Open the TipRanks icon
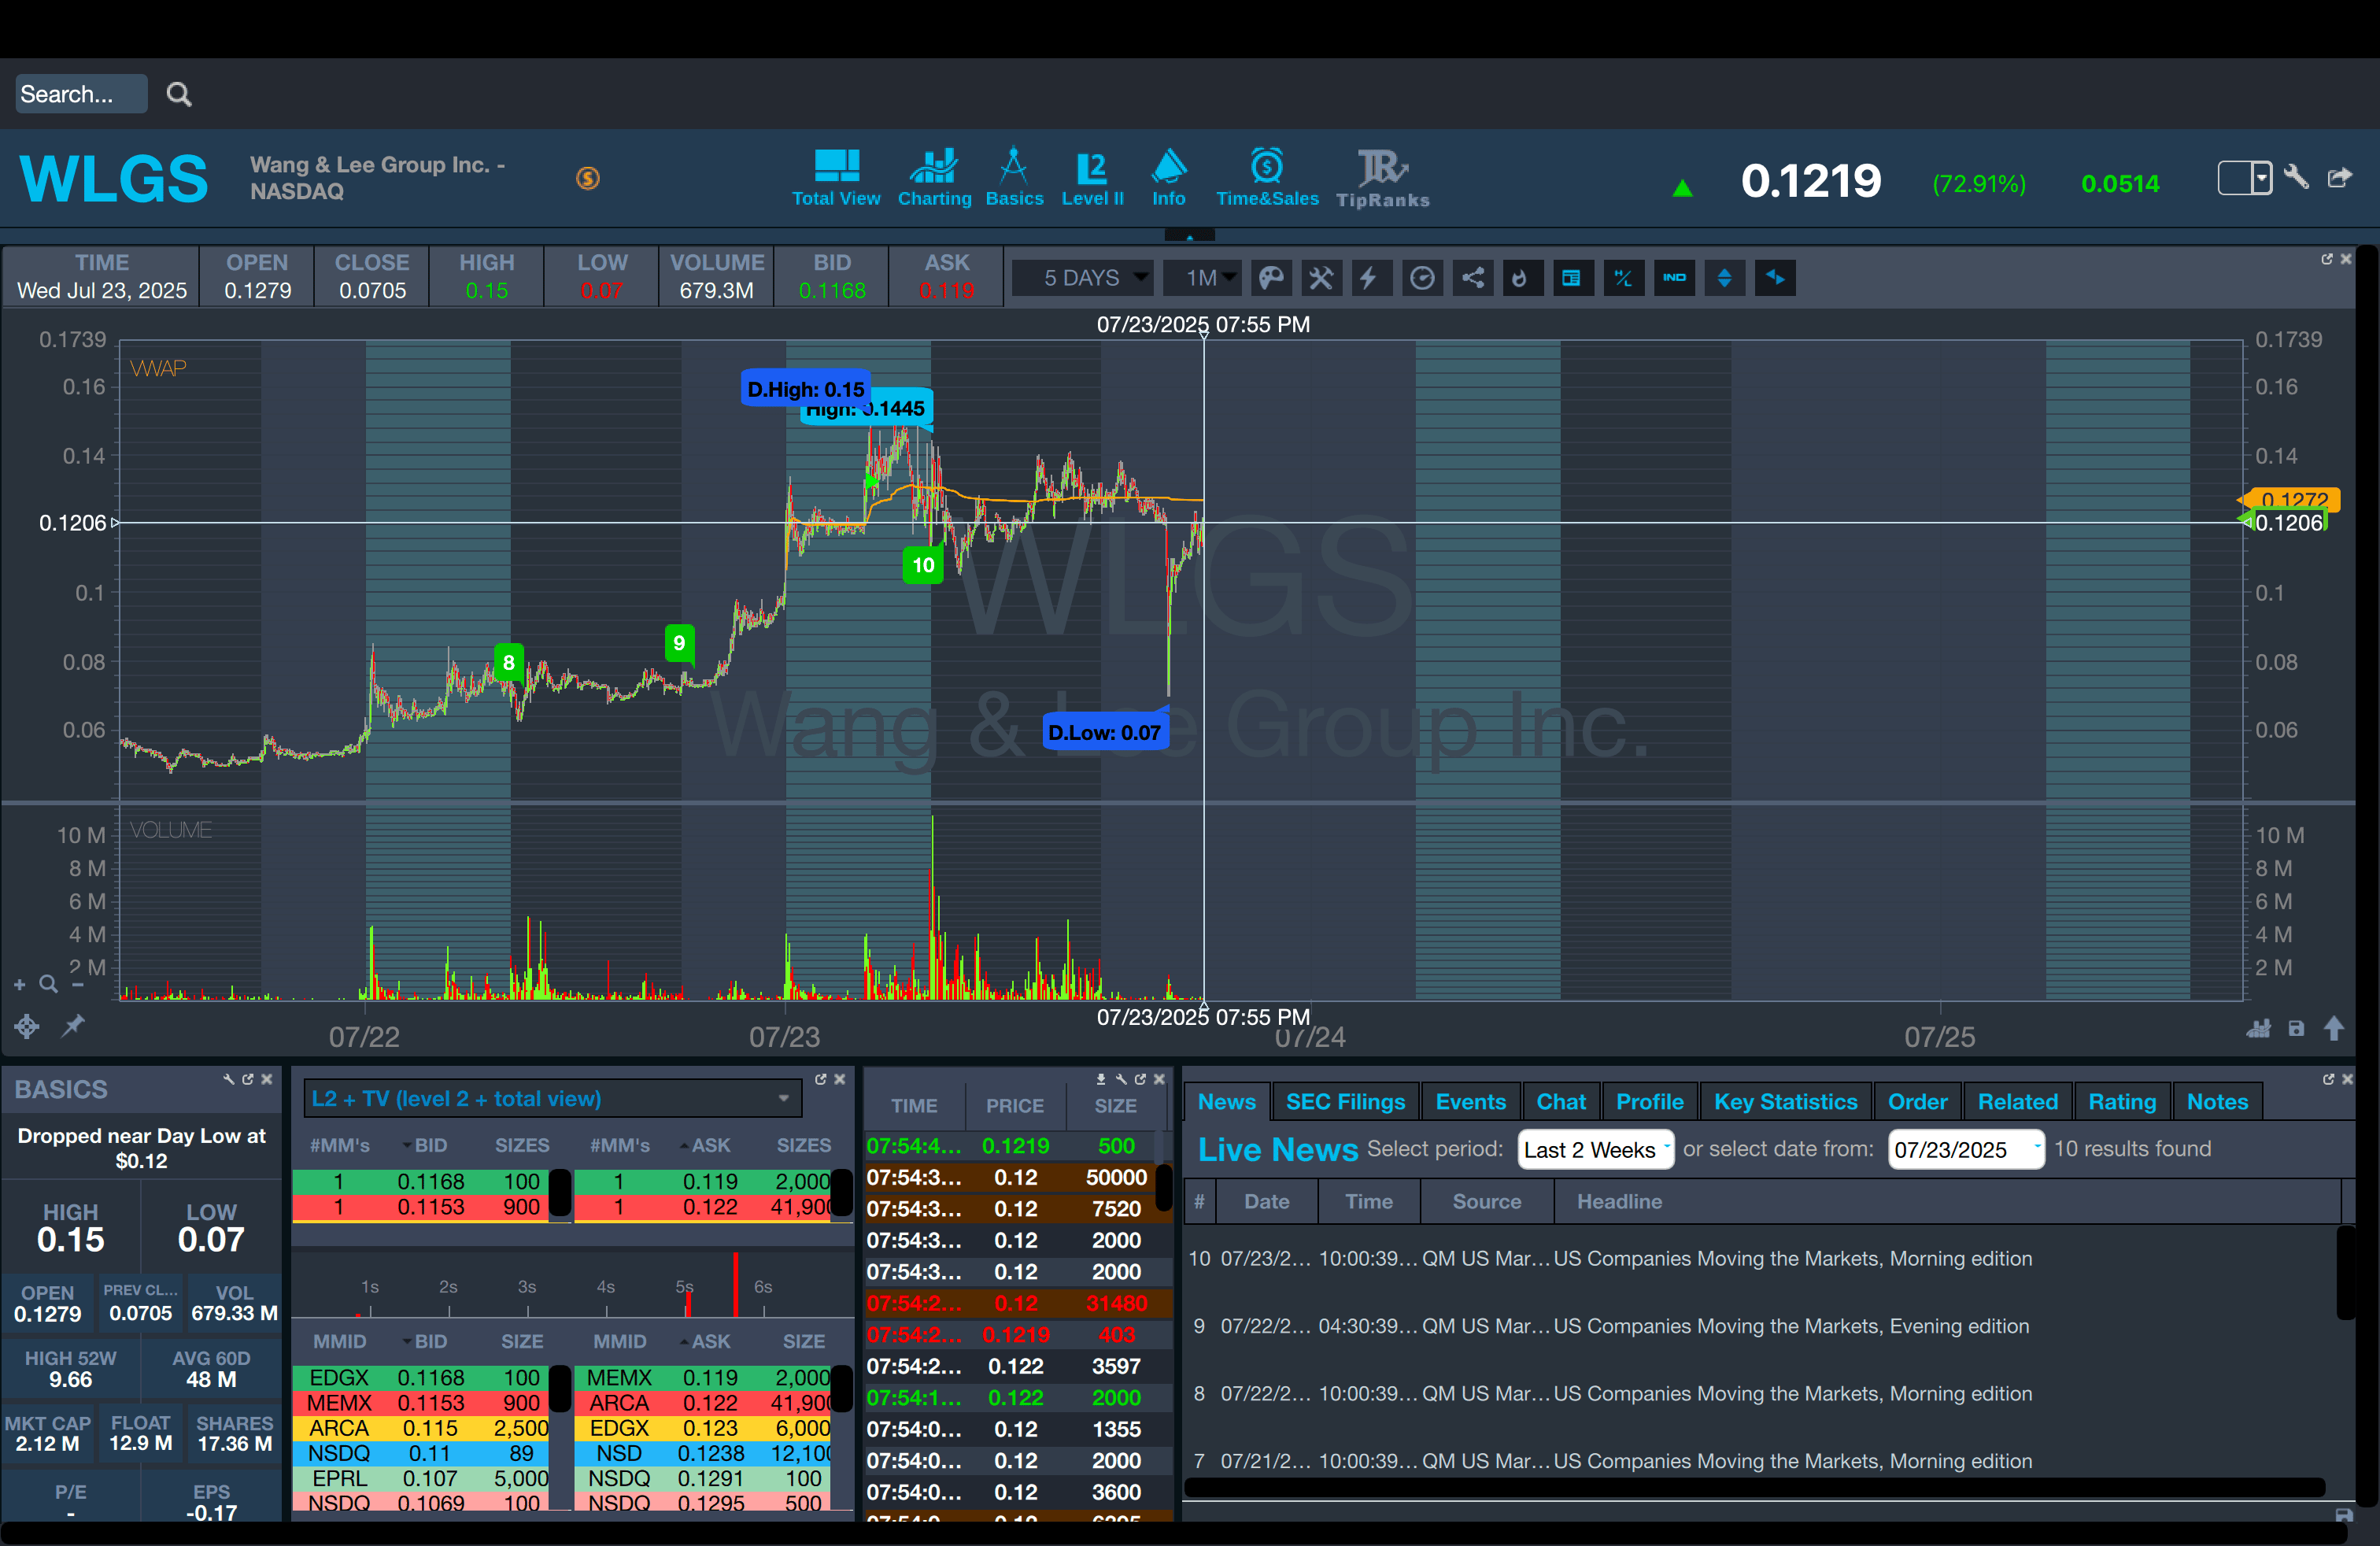 (x=1382, y=179)
